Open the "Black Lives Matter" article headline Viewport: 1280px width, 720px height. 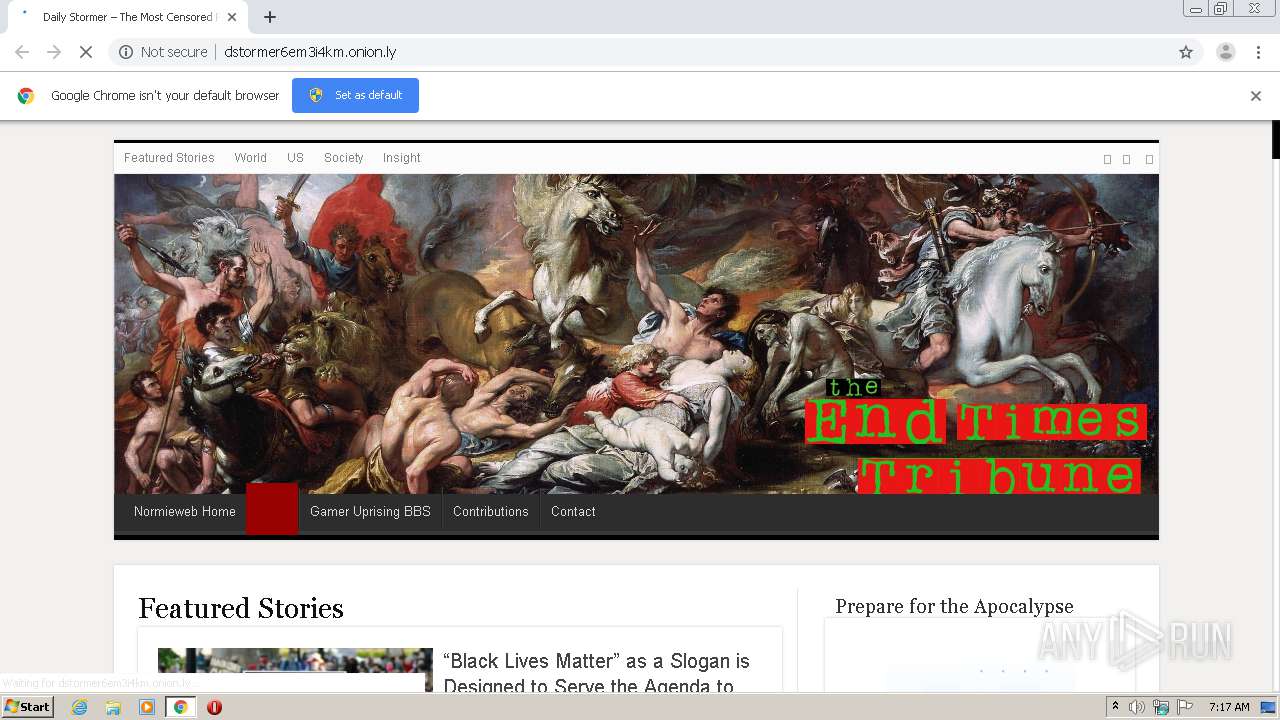point(596,673)
